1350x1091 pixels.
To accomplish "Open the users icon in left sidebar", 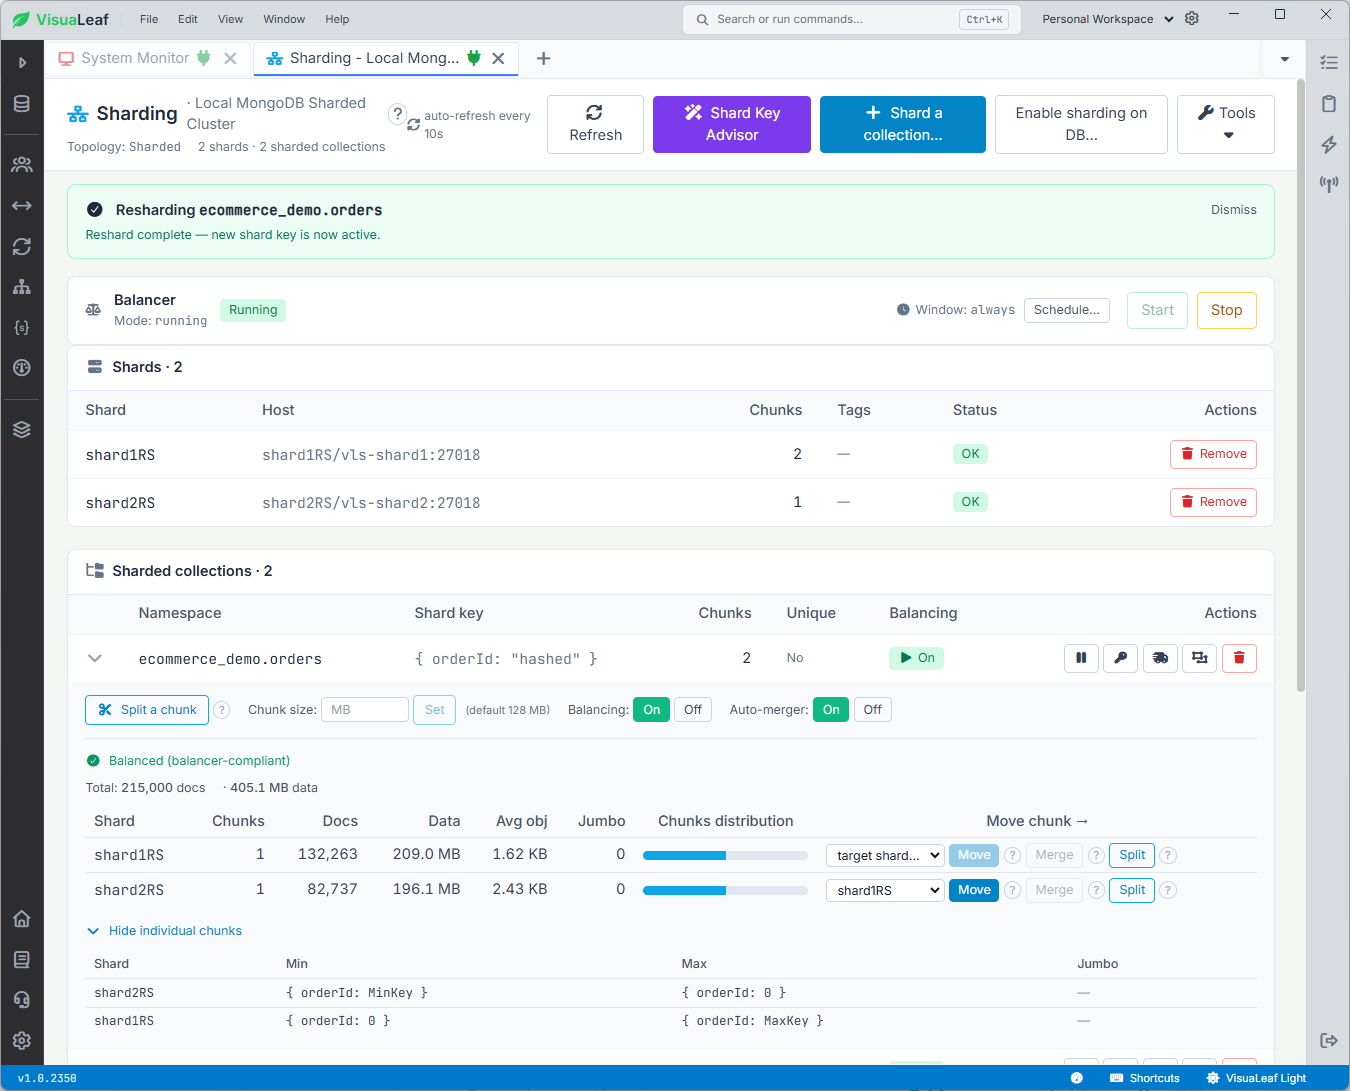I will tap(22, 164).
